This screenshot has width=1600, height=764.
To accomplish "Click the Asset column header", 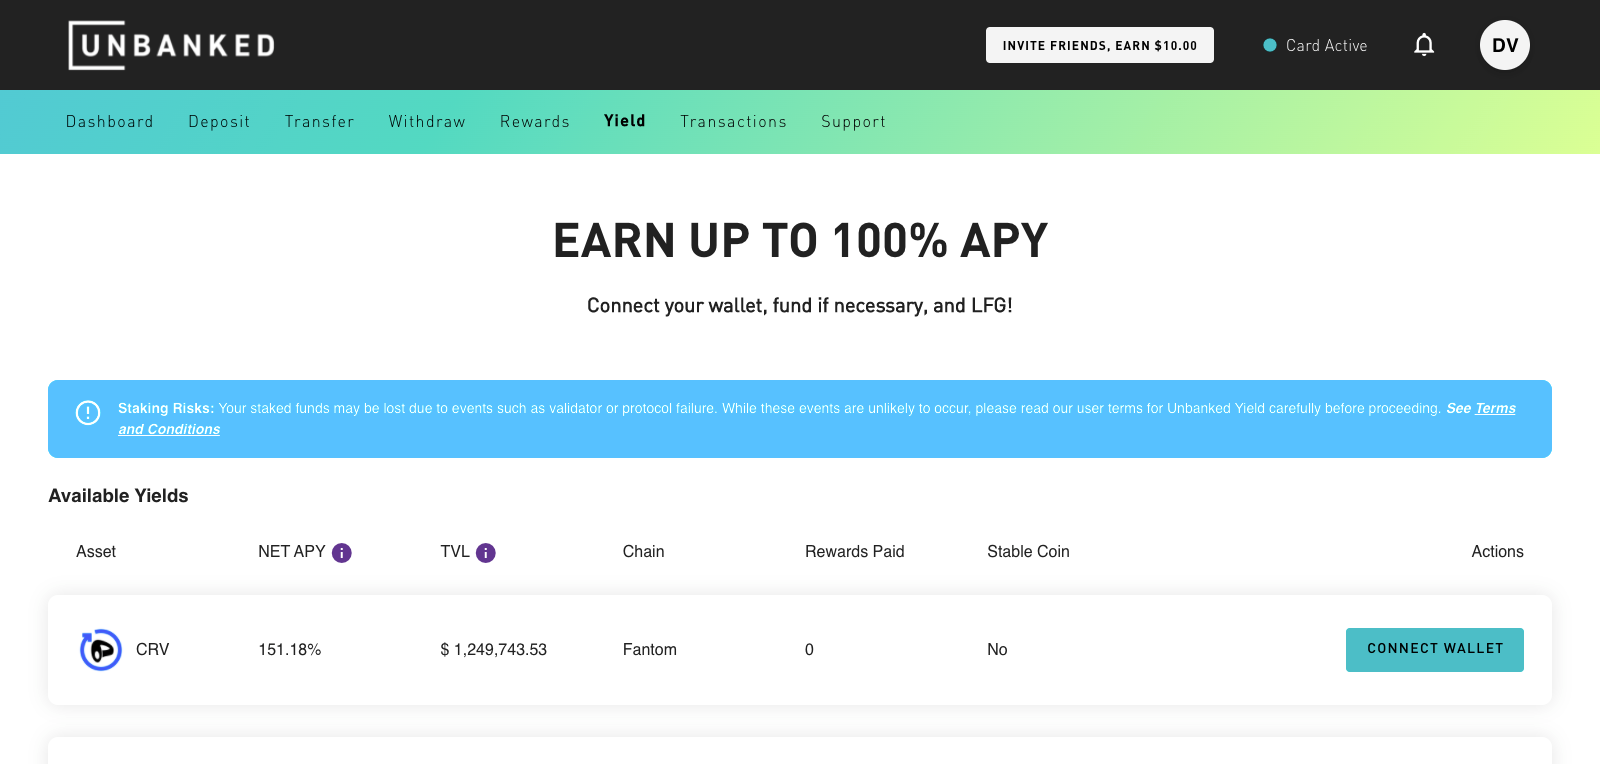I will pyautogui.click(x=96, y=552).
